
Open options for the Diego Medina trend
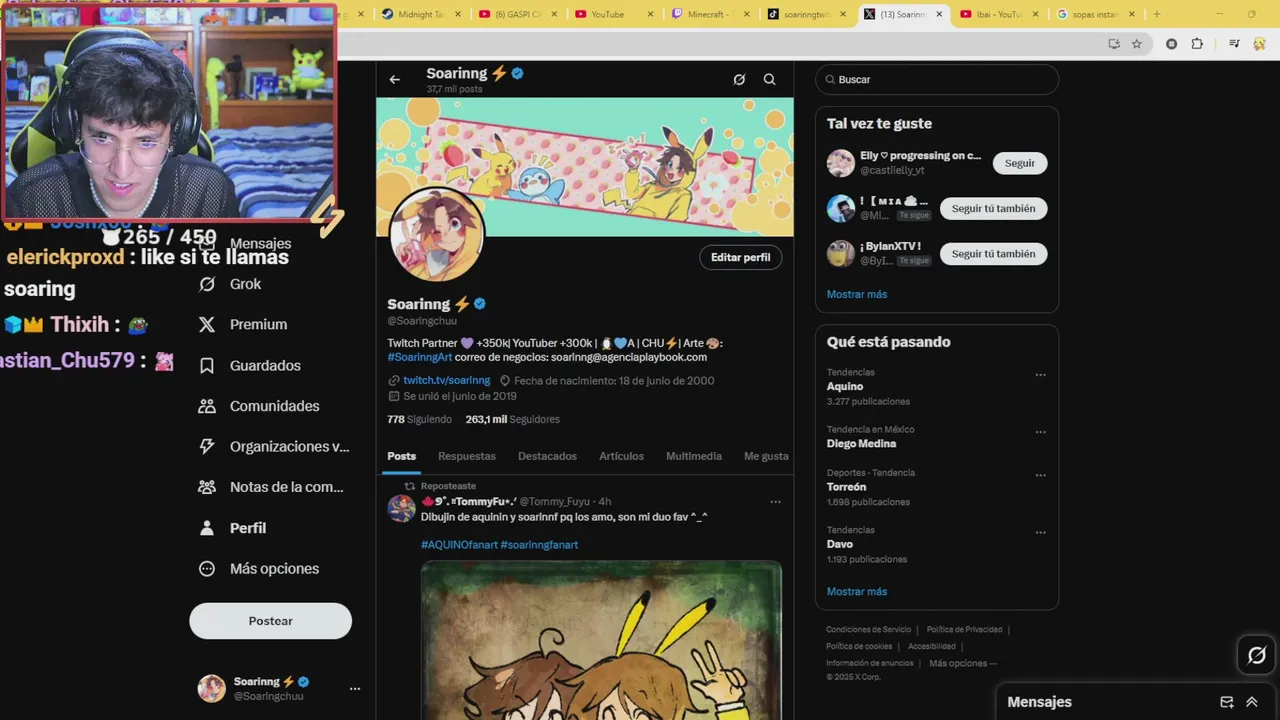[x=1040, y=432]
